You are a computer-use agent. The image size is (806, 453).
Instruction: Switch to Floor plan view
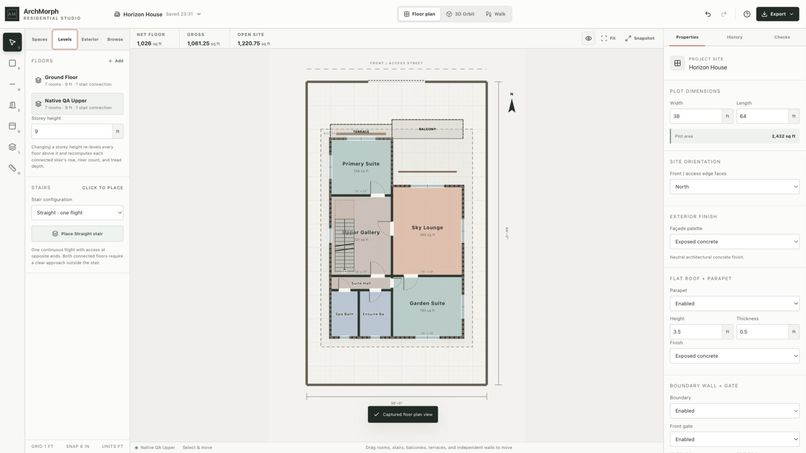(x=419, y=14)
